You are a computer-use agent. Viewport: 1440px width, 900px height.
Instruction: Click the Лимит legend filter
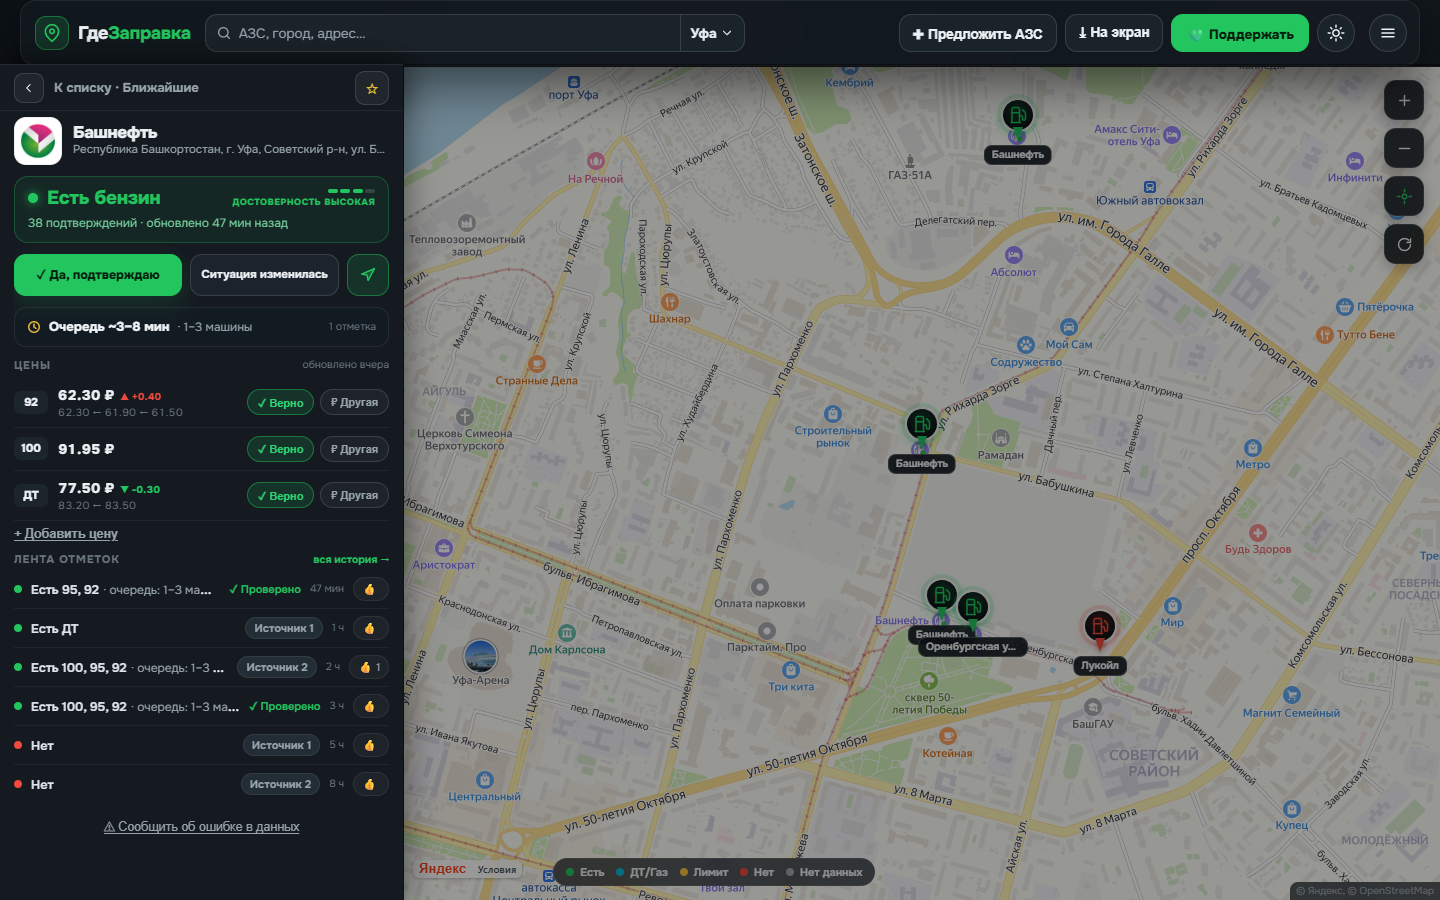(704, 872)
